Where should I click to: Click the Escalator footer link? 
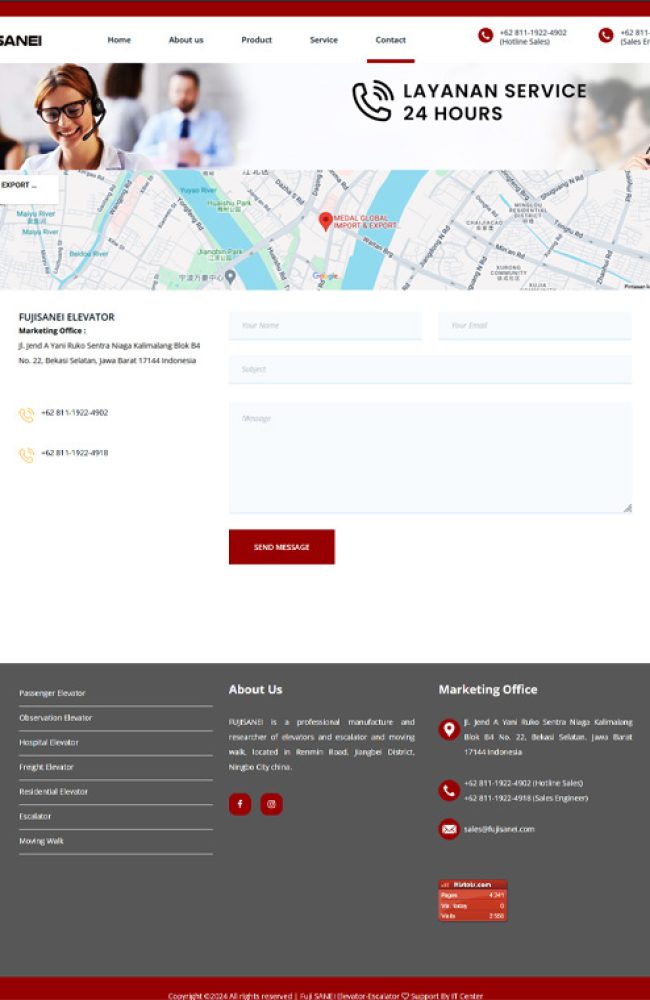[x=35, y=816]
